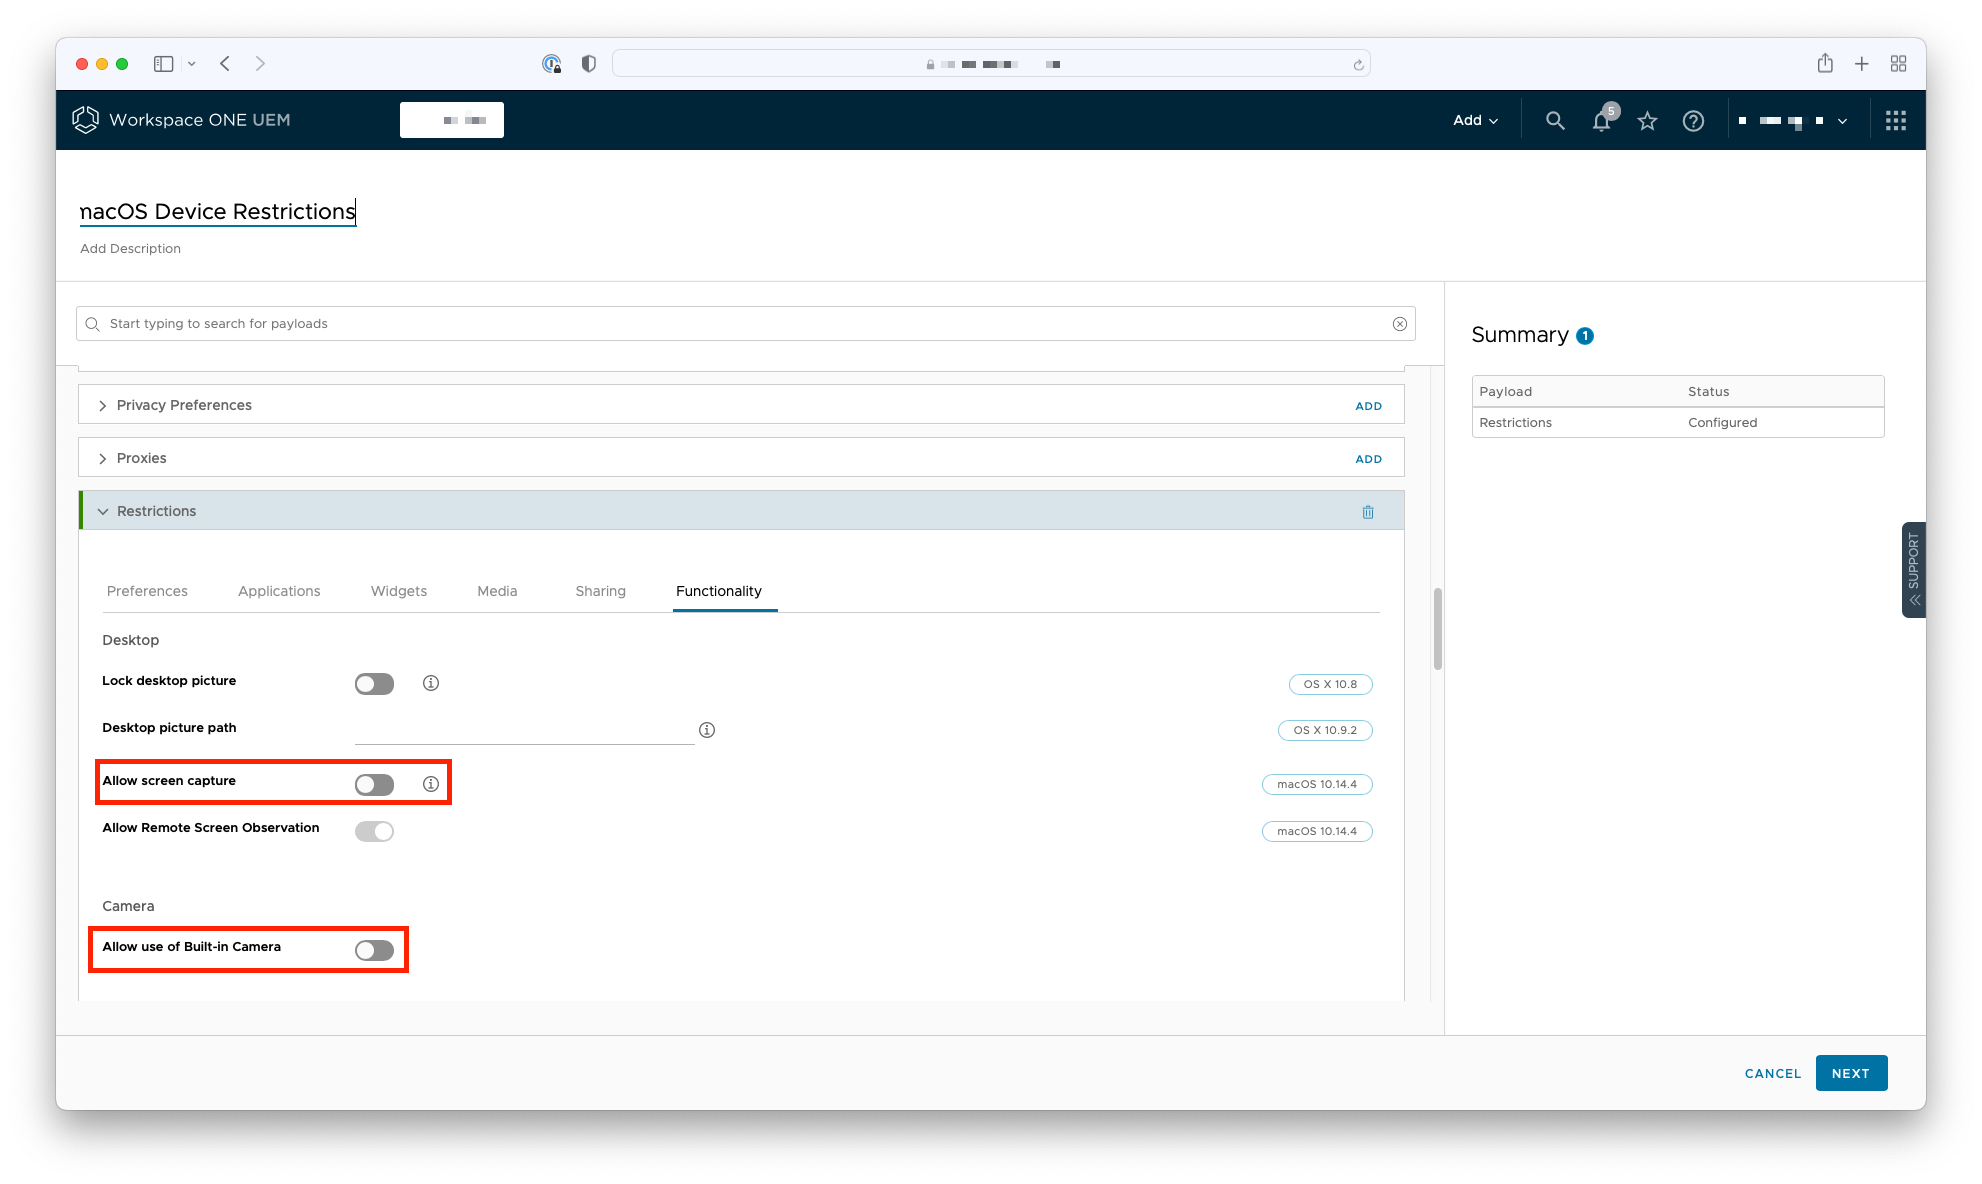Image resolution: width=1982 pixels, height=1184 pixels.
Task: Switch on Lock desktop picture
Action: click(x=374, y=683)
